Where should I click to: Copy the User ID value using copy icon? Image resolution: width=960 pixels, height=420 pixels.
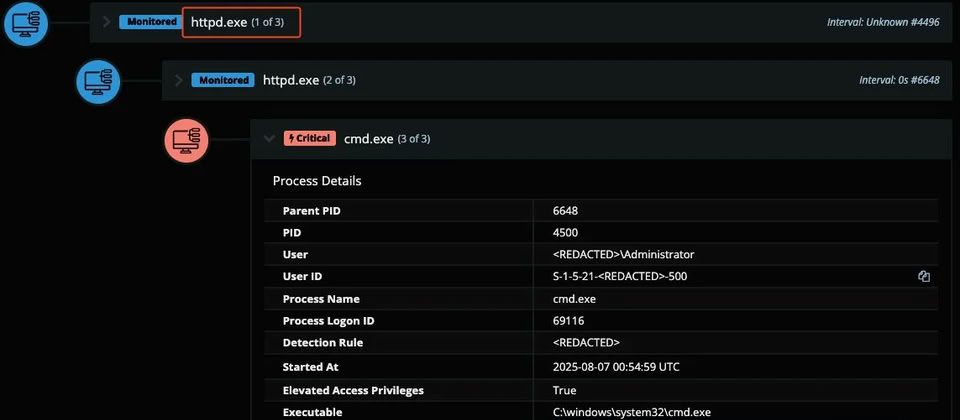pos(924,277)
